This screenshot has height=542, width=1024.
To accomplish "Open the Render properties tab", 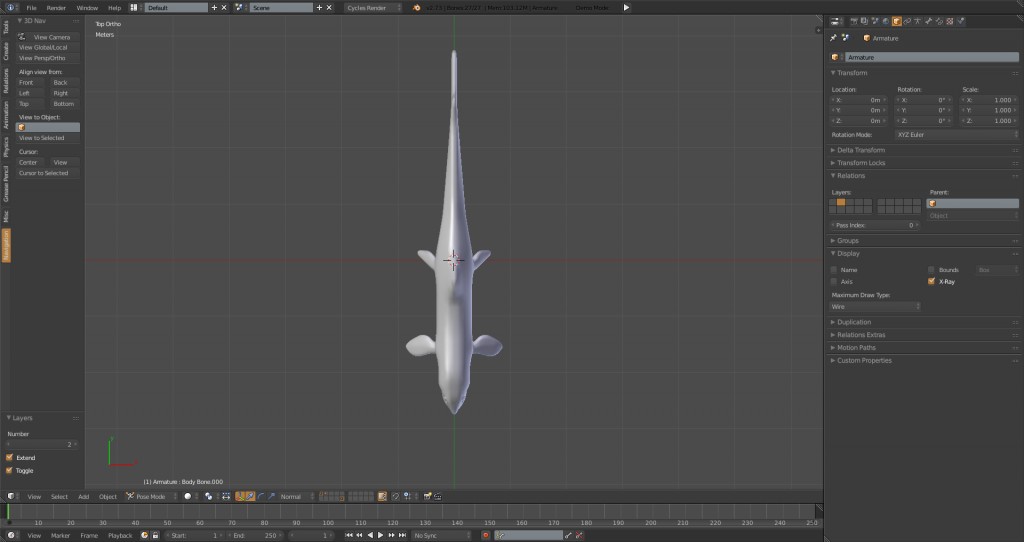I will pyautogui.click(x=854, y=22).
